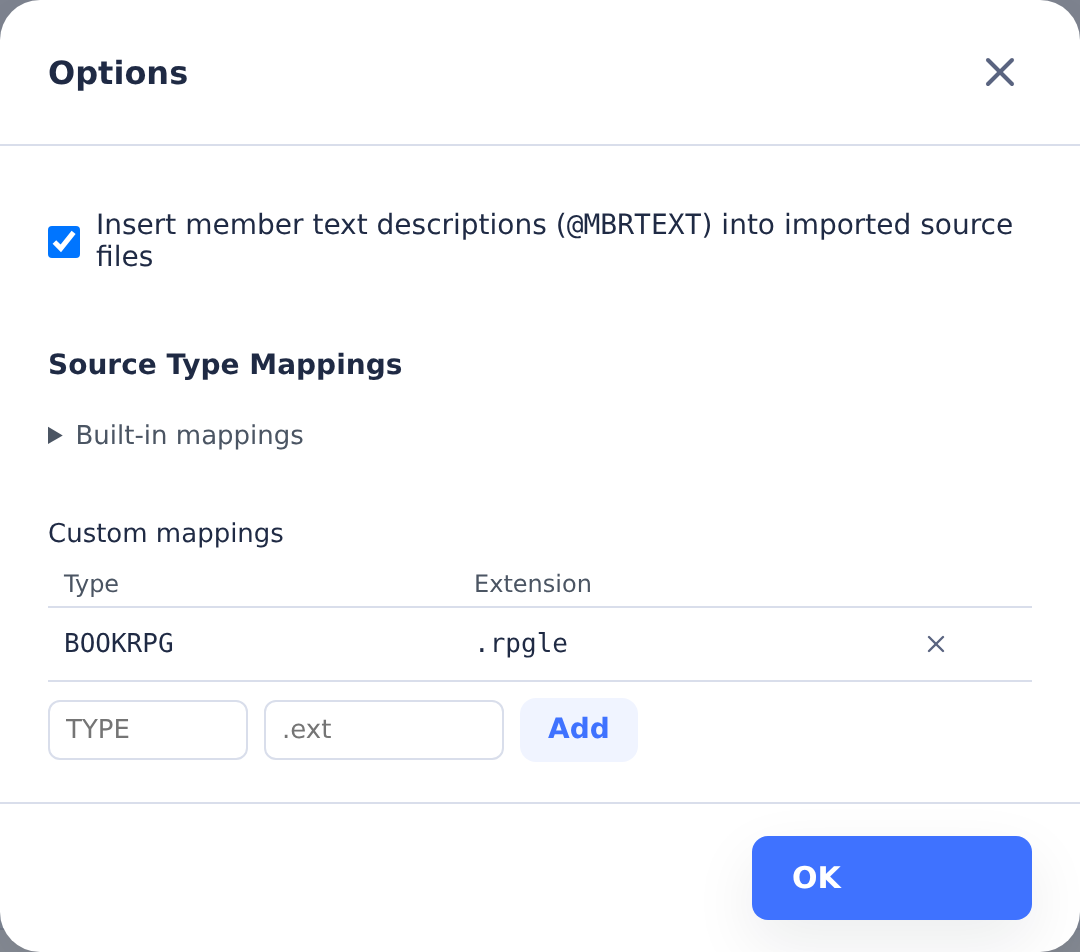Uncheck Insert member text descriptions checkbox
Viewport: 1080px width, 952px height.
point(64,242)
